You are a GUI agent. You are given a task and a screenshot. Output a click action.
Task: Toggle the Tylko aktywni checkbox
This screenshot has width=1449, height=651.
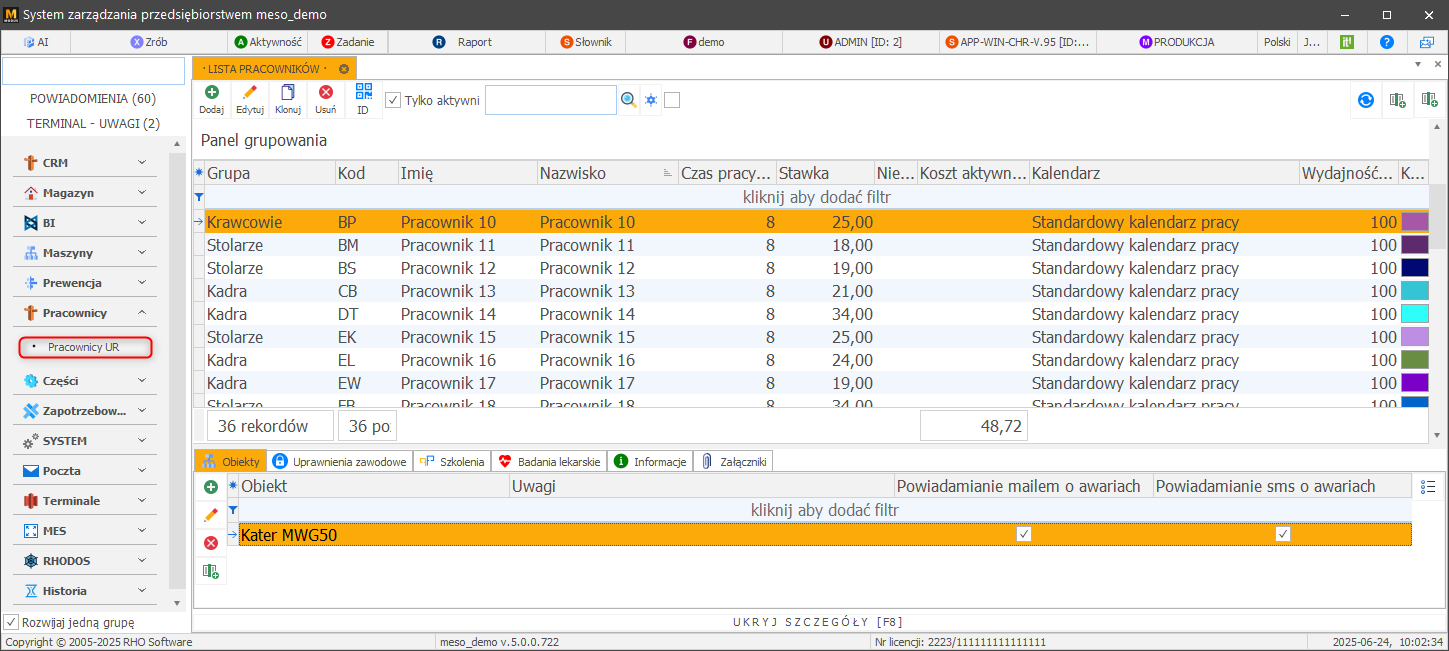[x=393, y=100]
